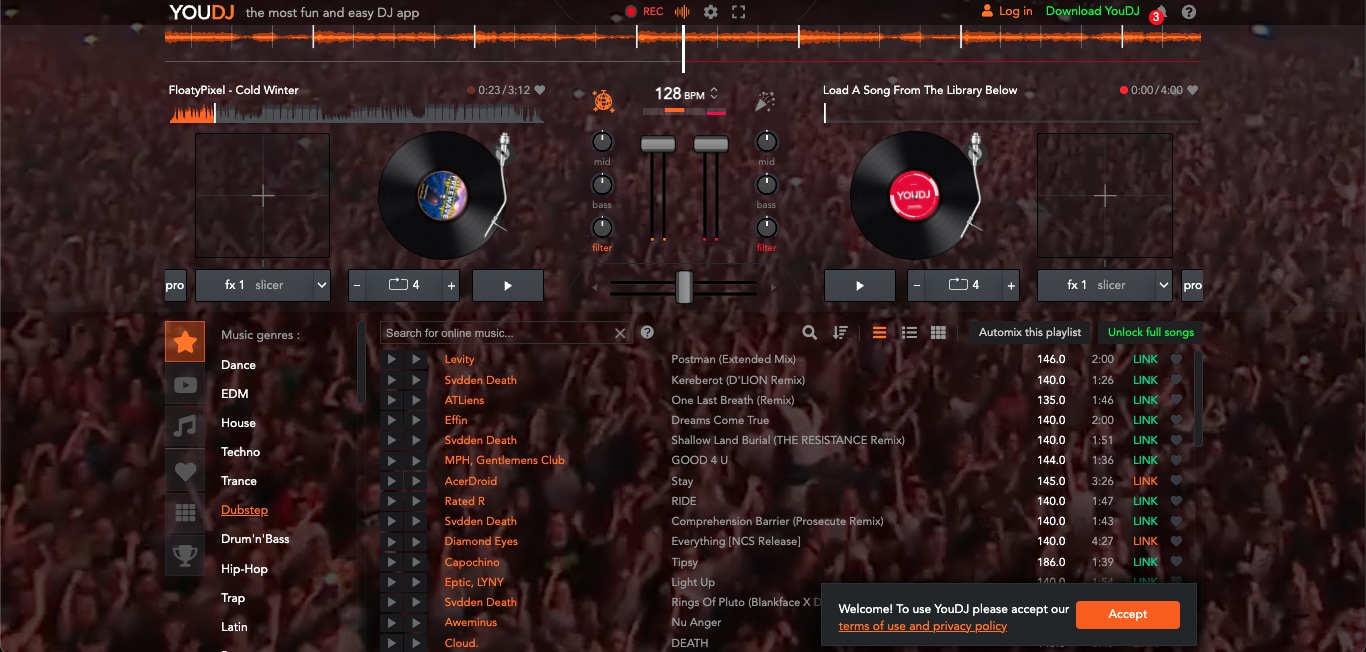The width and height of the screenshot is (1366, 652).
Task: Increase right deck loop length with plus
Action: click(1011, 285)
